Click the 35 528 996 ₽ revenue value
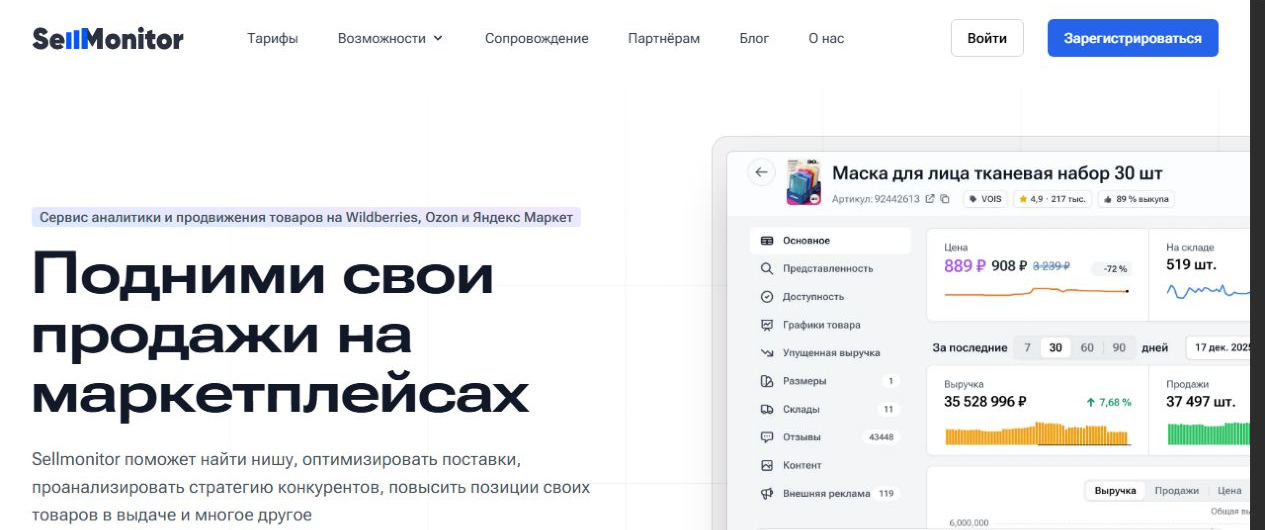Image resolution: width=1265 pixels, height=530 pixels. (x=985, y=402)
